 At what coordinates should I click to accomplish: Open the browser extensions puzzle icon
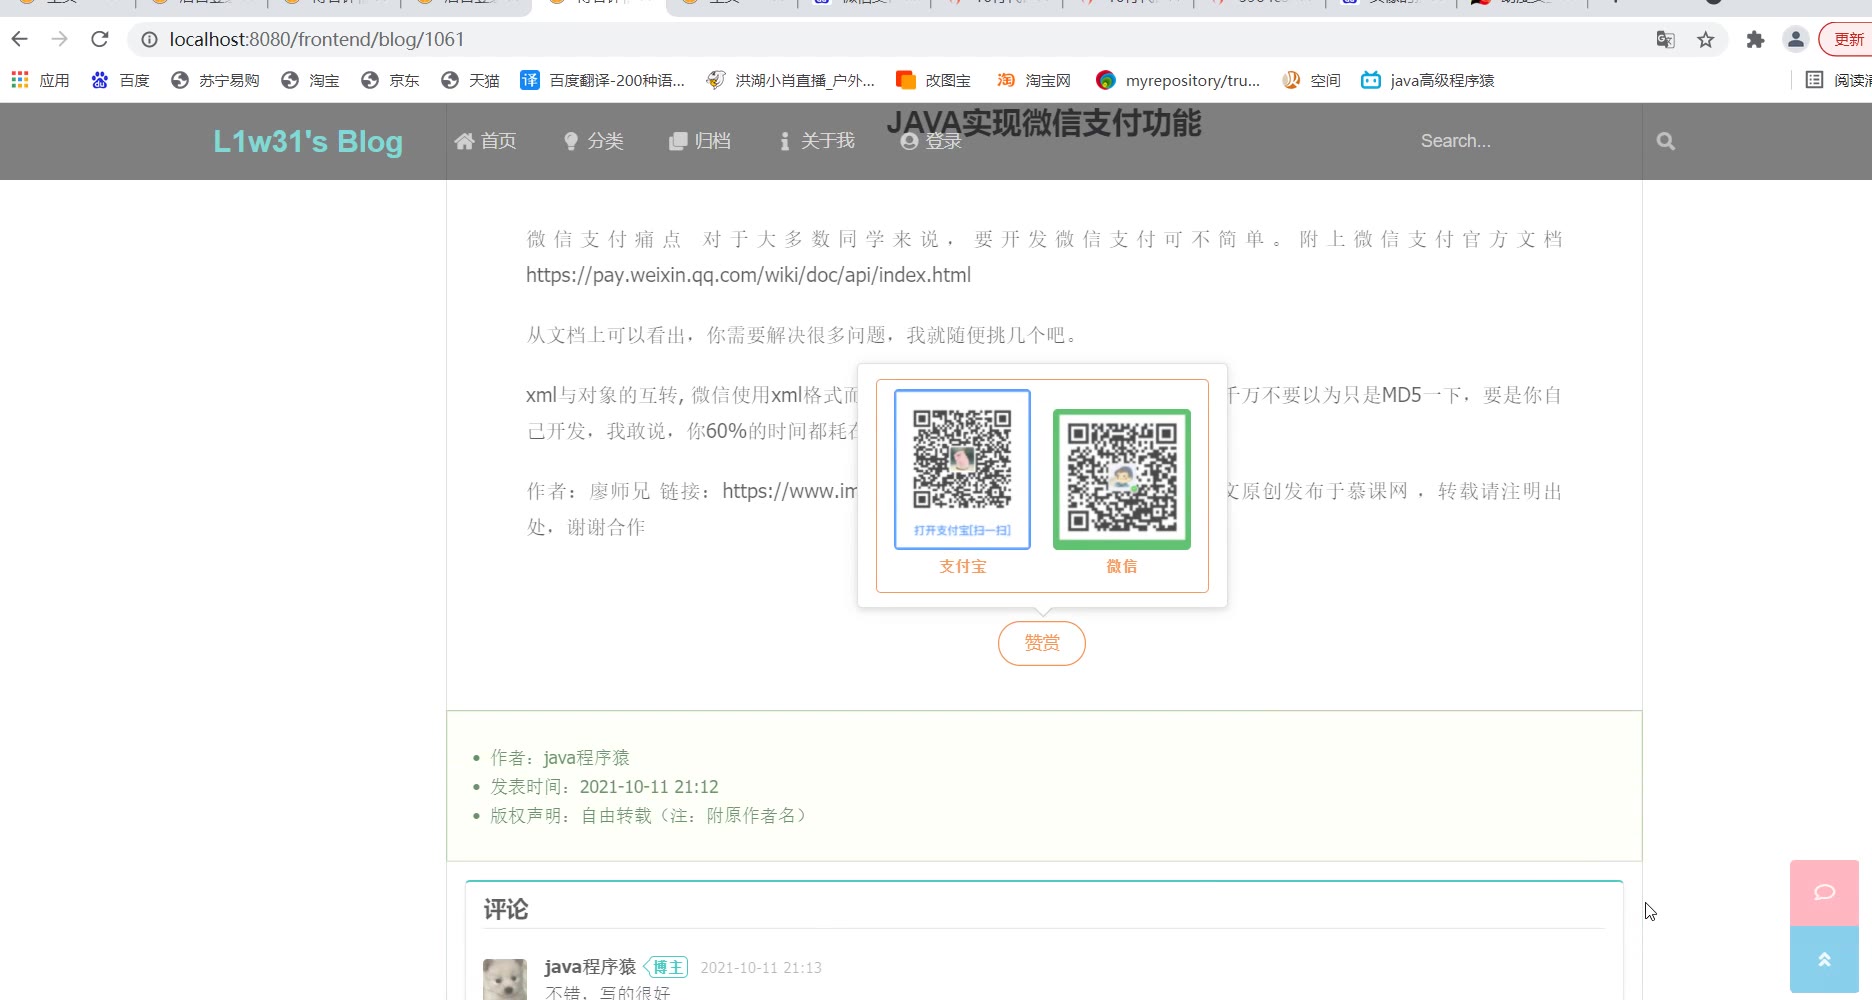click(1755, 40)
